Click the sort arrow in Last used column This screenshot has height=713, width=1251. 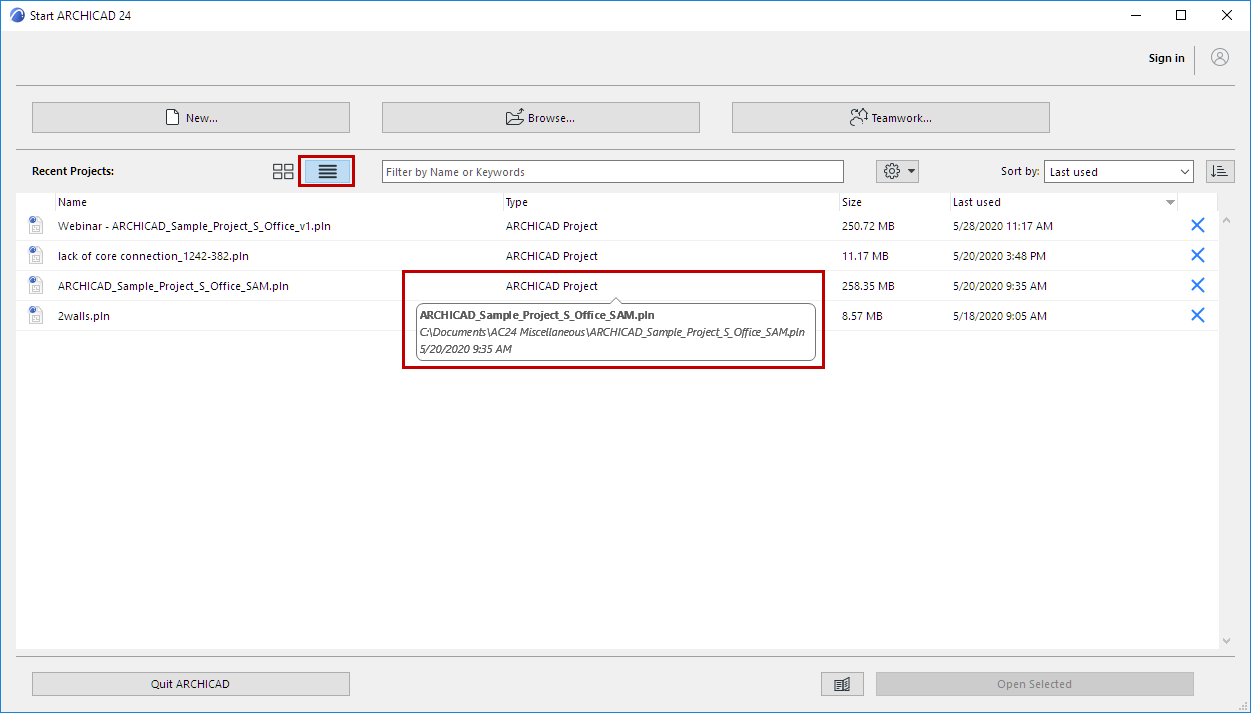tap(1170, 203)
